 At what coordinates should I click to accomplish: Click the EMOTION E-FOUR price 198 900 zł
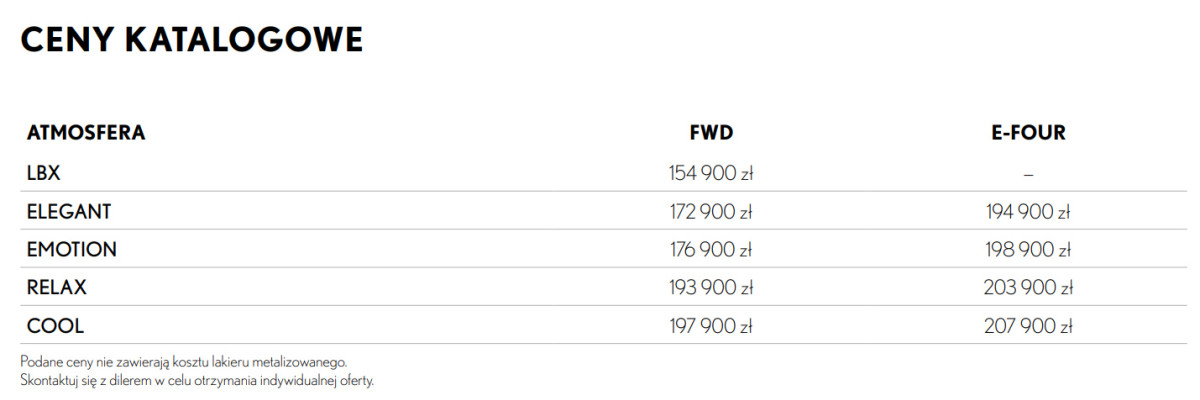pyautogui.click(x=1027, y=250)
